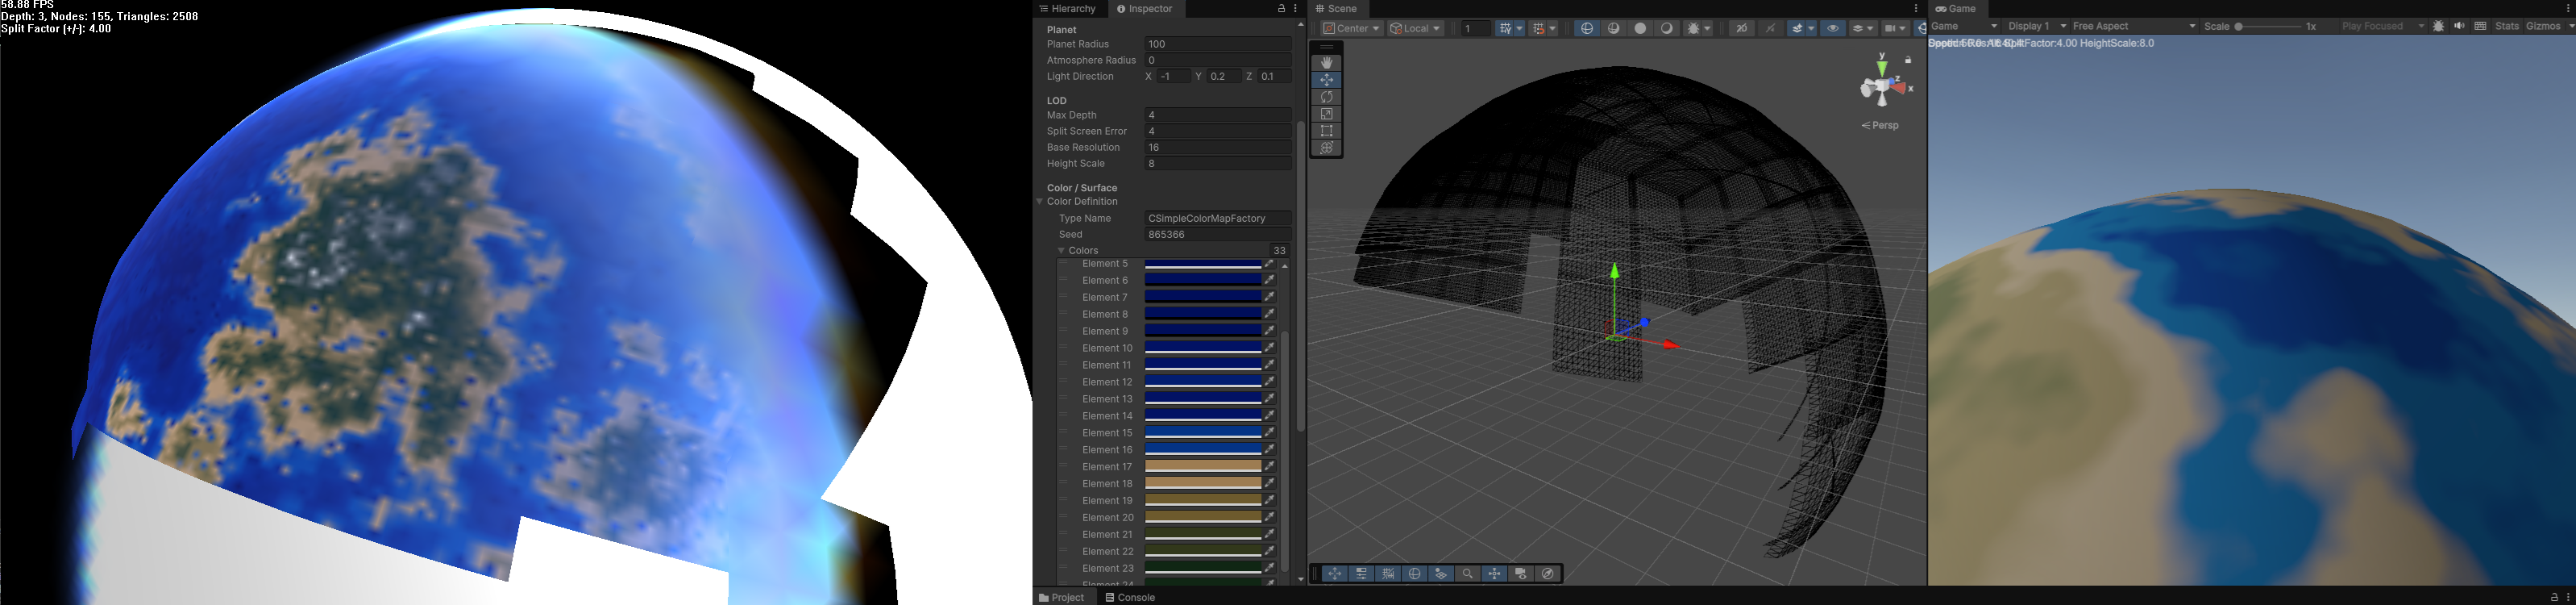
Task: Click the Max Depth field
Action: pyautogui.click(x=1217, y=115)
